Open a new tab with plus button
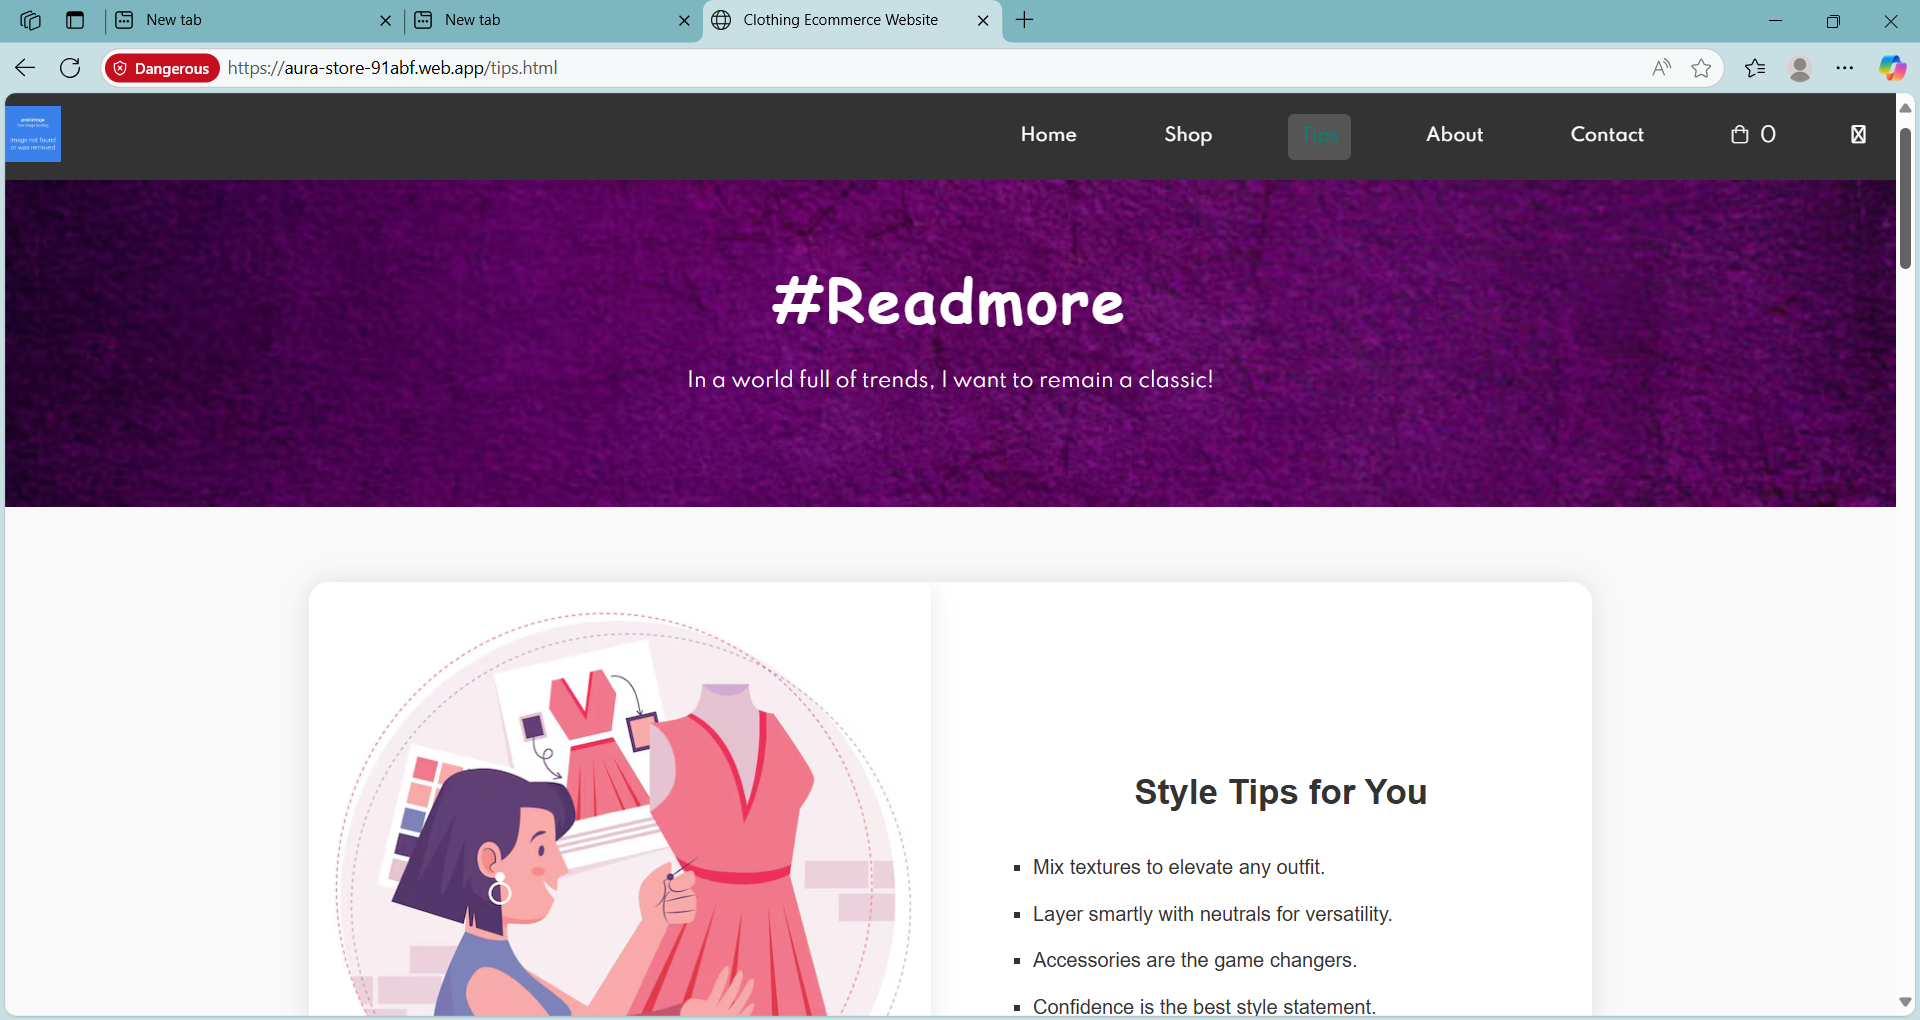 tap(1025, 20)
